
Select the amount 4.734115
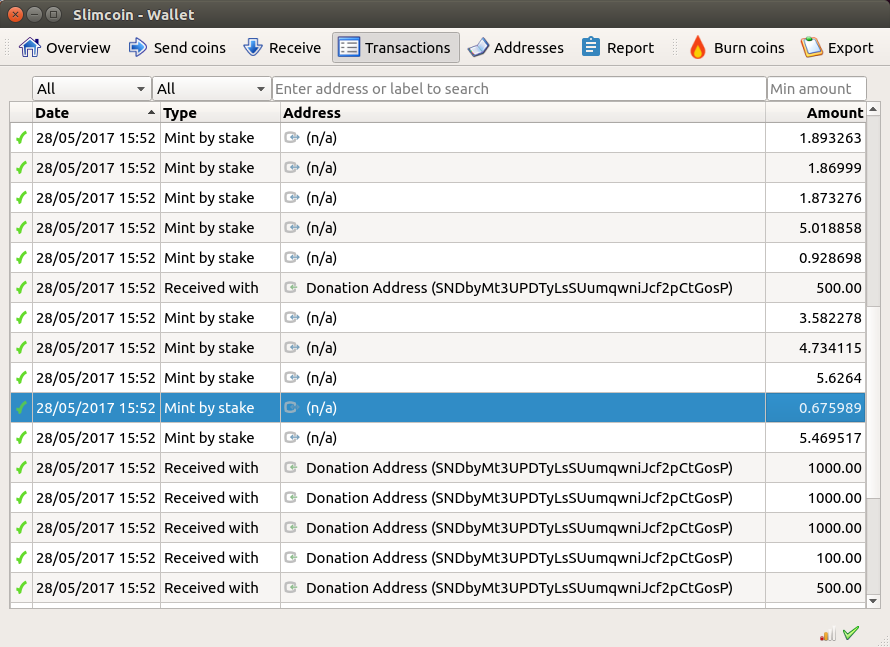[830, 348]
